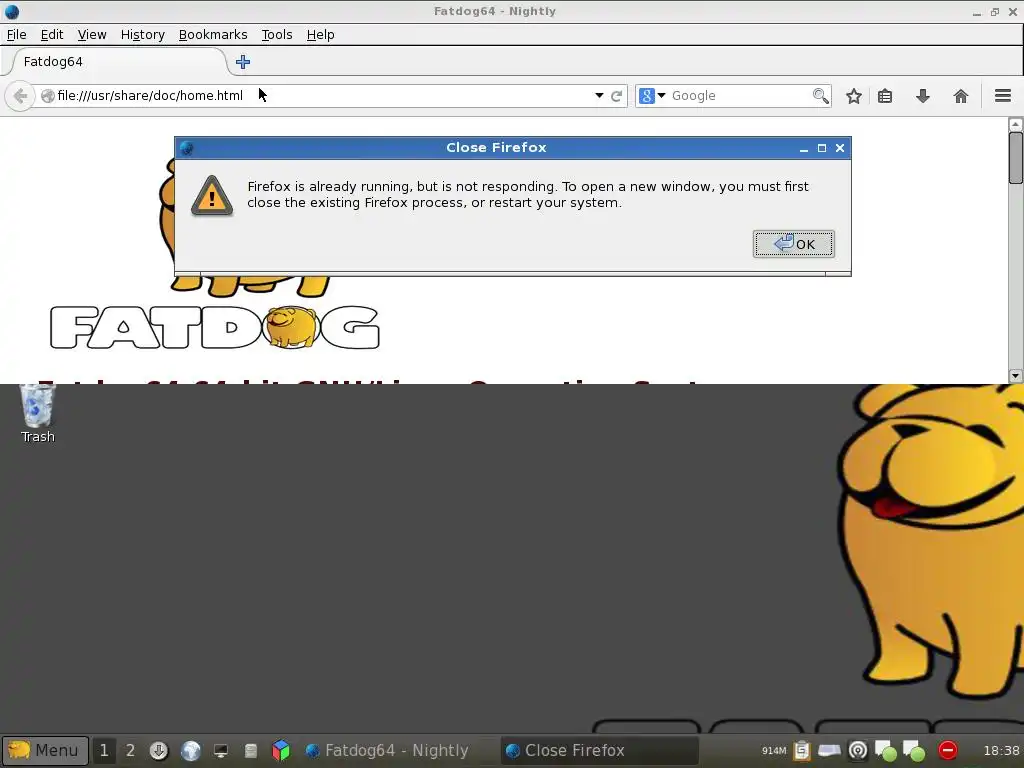Maximize the Close Firefox dialog
This screenshot has height=768, width=1024.
pyautogui.click(x=822, y=148)
